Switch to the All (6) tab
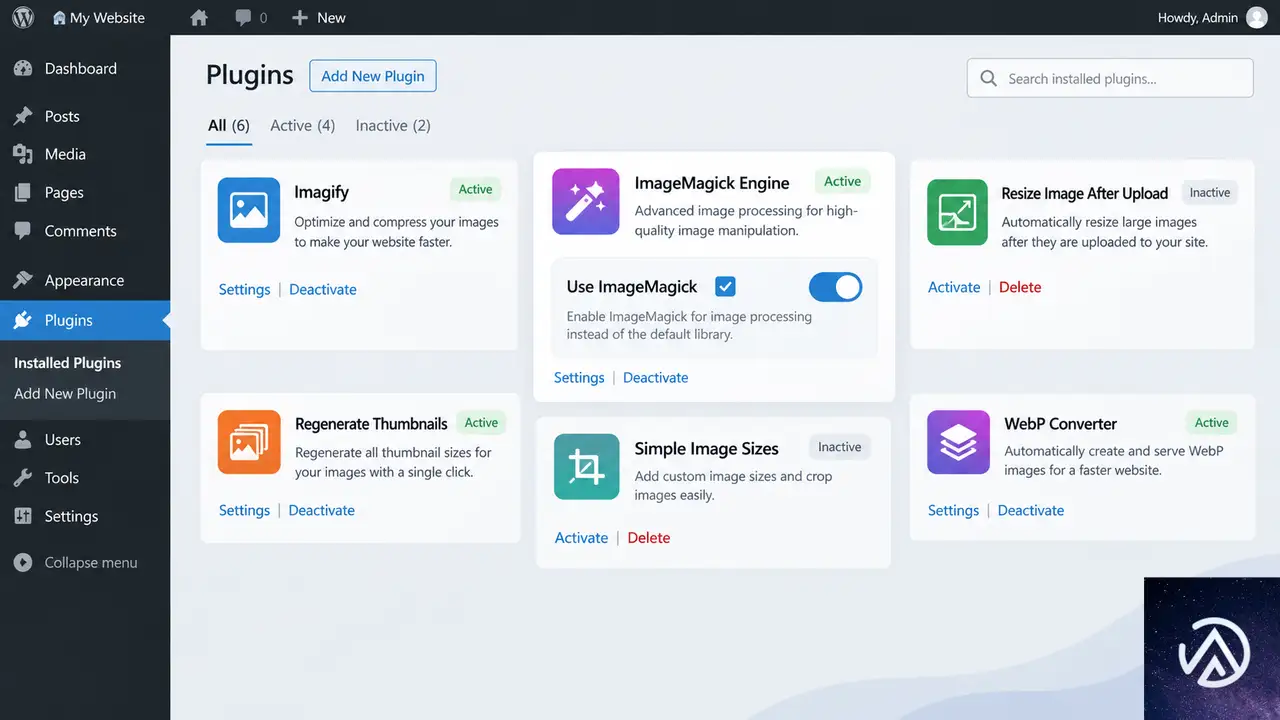Image resolution: width=1280 pixels, height=720 pixels. (x=229, y=126)
